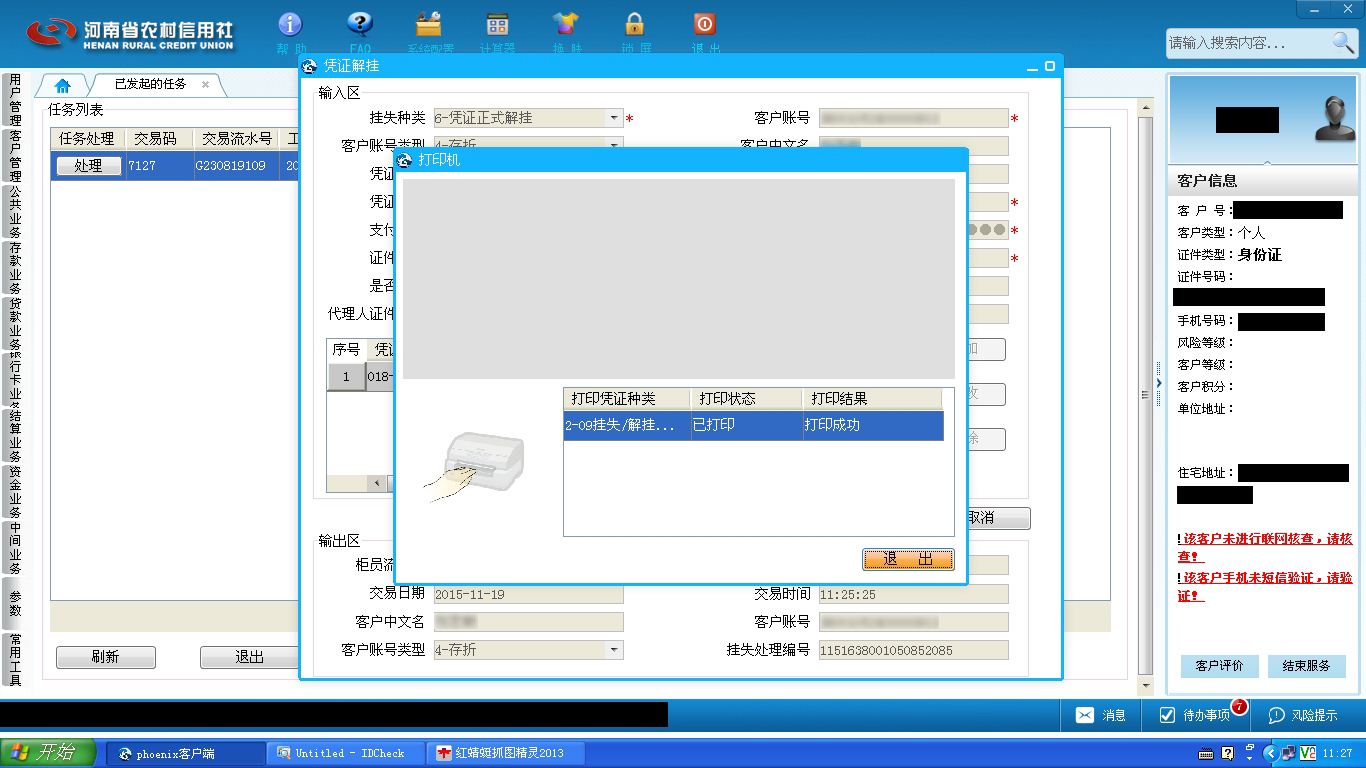Click the VNC tray icon
Viewport: 1366px width, 768px height.
pos(1306,753)
